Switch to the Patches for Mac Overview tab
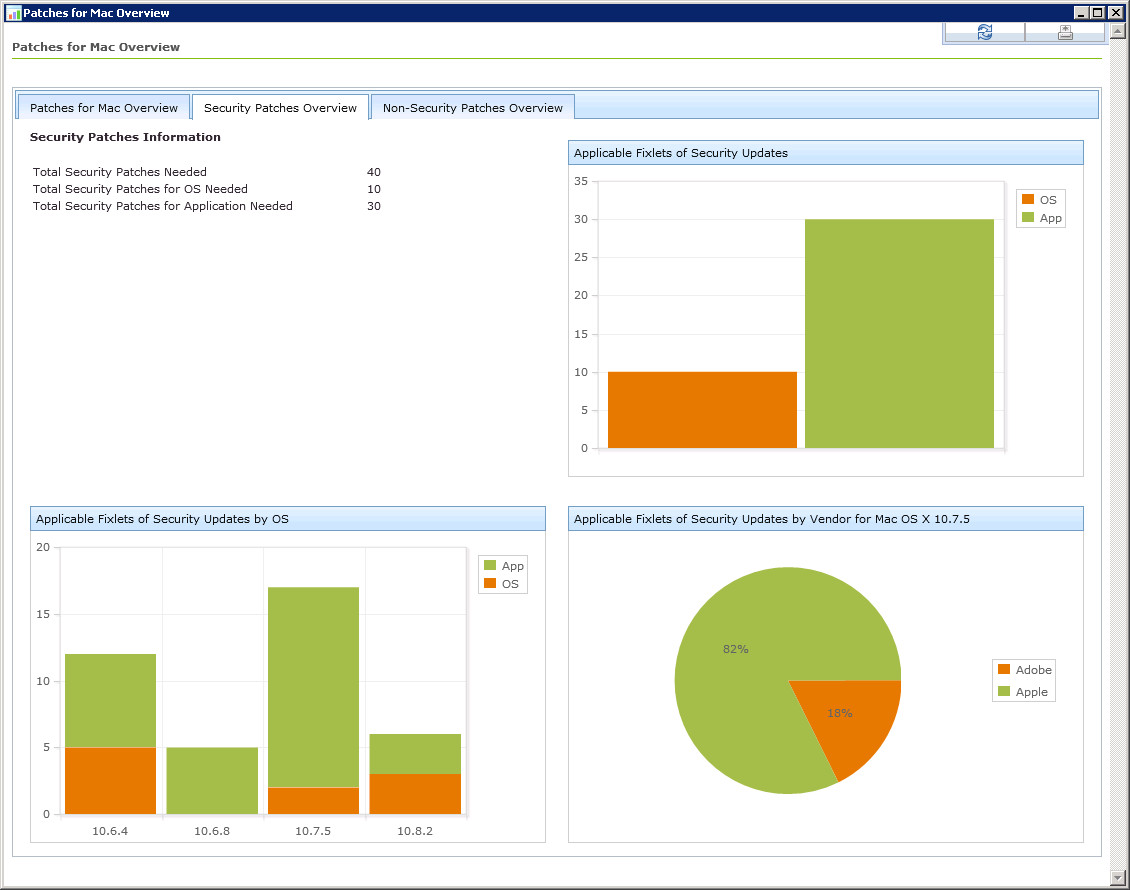 104,108
